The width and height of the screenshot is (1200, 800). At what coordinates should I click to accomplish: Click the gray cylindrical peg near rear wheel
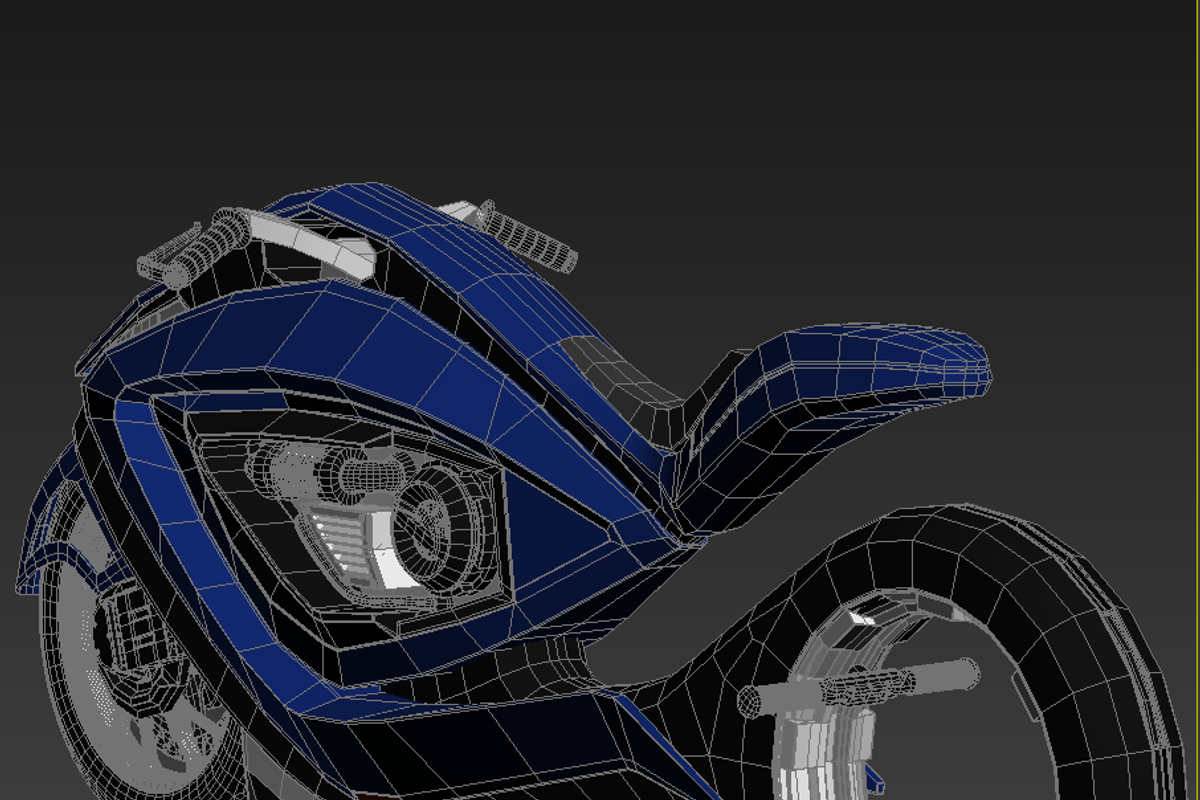pyautogui.click(x=860, y=686)
